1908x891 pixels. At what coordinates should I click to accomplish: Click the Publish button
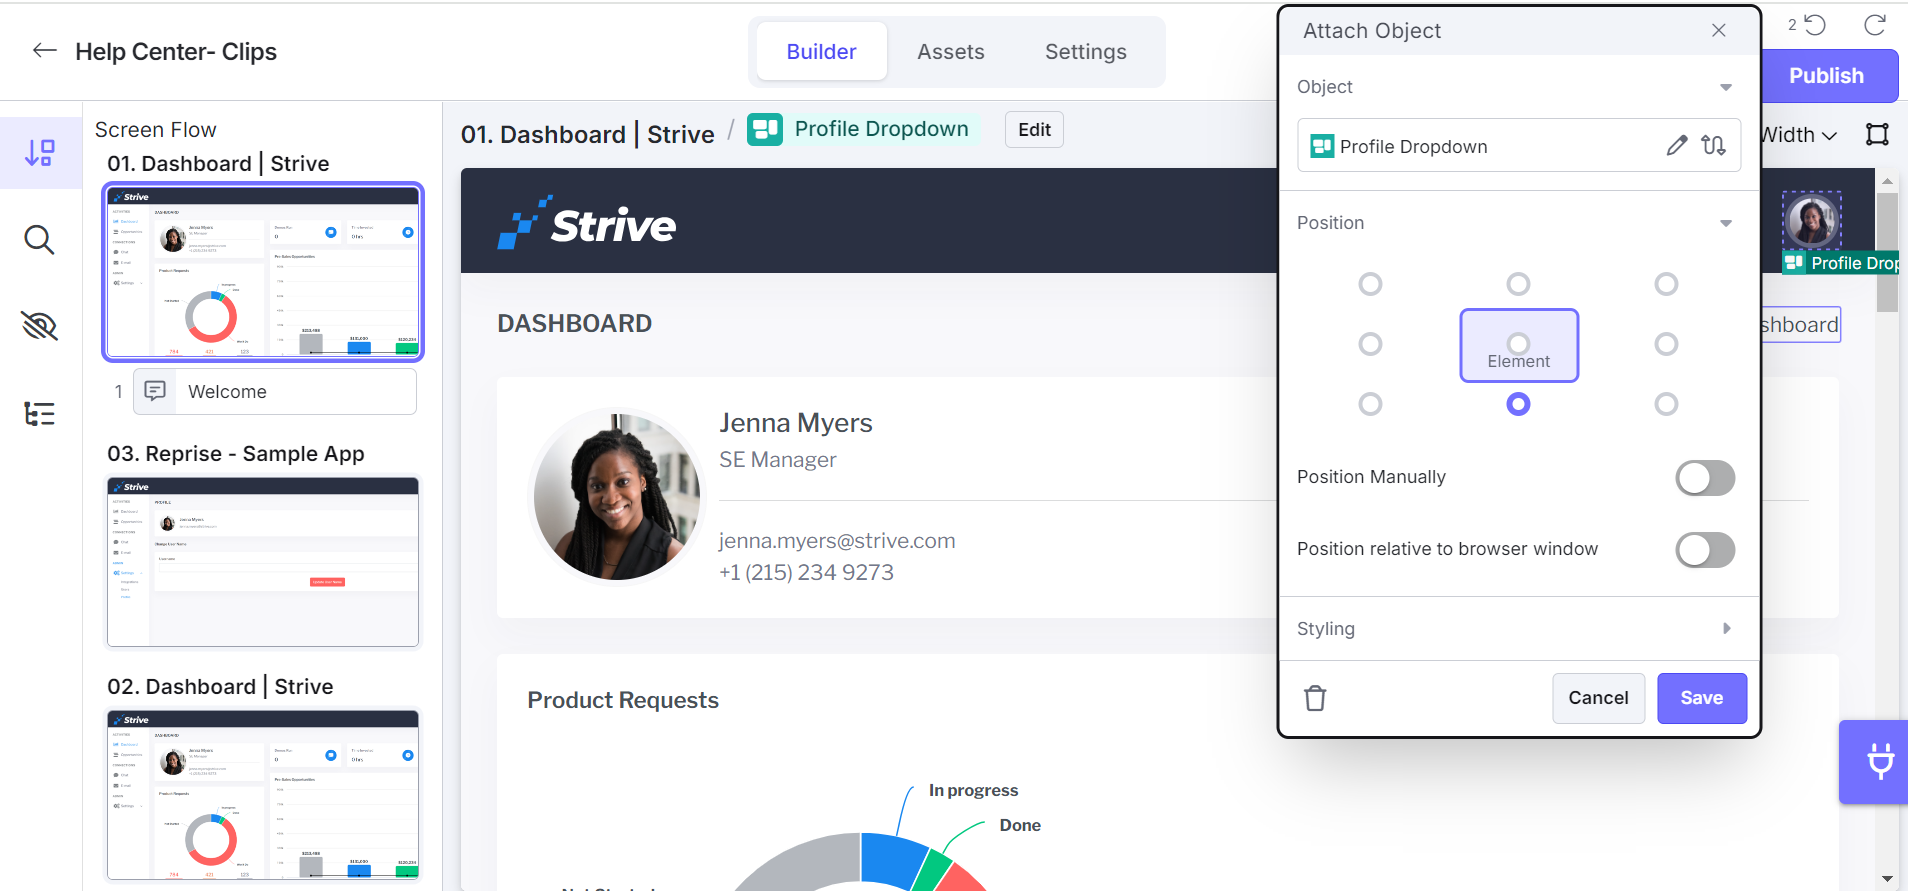pos(1829,76)
